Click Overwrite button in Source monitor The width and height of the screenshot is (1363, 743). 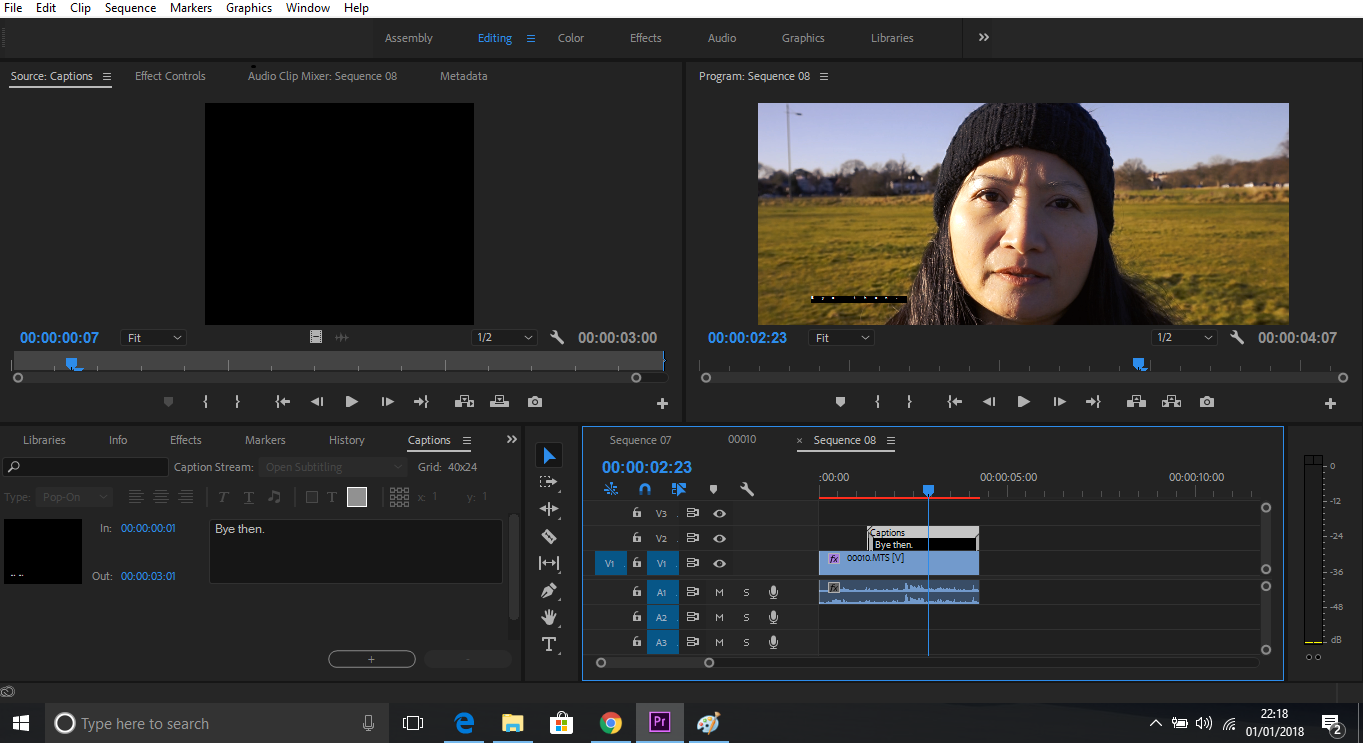point(499,402)
